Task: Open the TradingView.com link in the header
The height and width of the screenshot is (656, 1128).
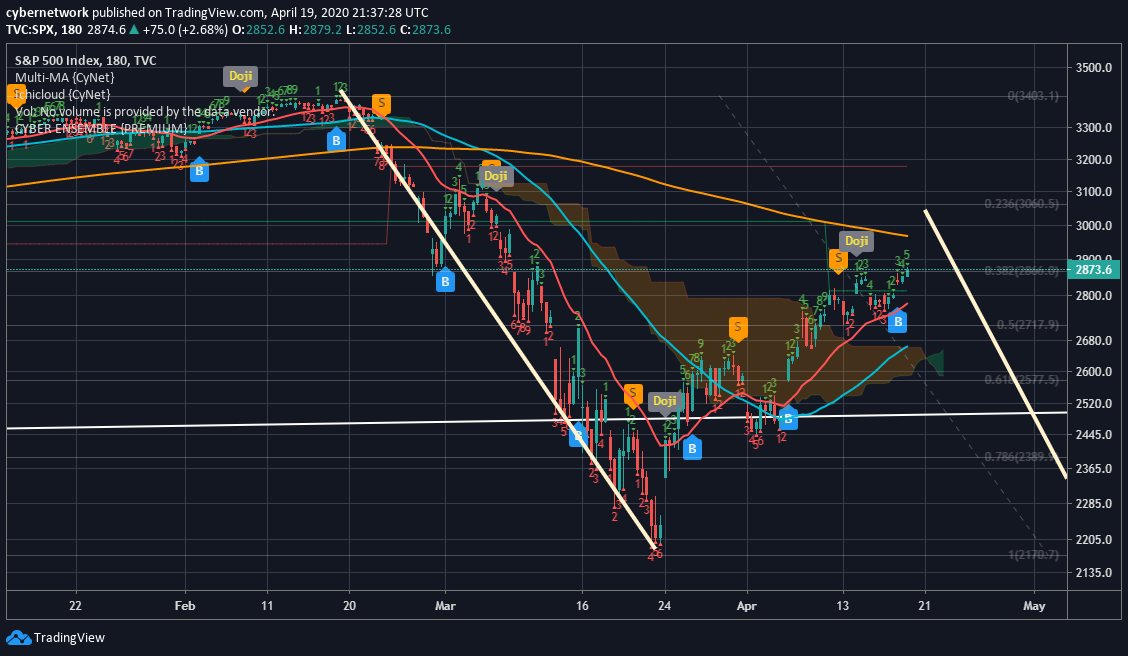Action: pos(214,12)
